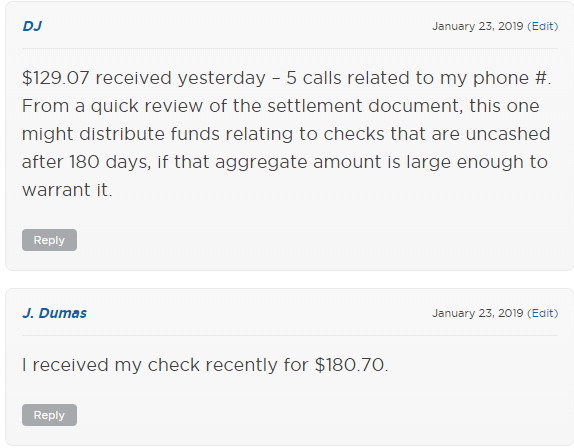Click the word "aggregate" in DJ's comment
Image resolution: width=574 pixels, height=448 pixels.
[x=261, y=163]
